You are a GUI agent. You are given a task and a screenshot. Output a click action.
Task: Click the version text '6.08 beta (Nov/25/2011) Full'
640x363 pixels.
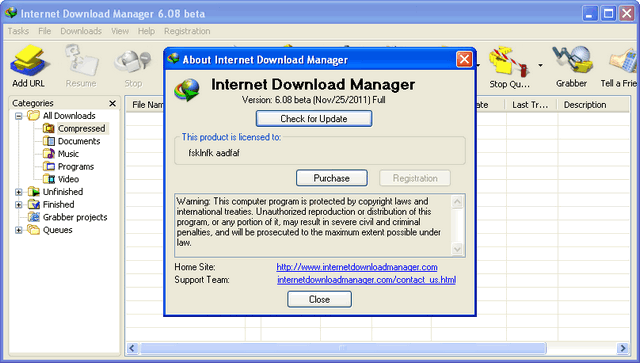point(330,100)
